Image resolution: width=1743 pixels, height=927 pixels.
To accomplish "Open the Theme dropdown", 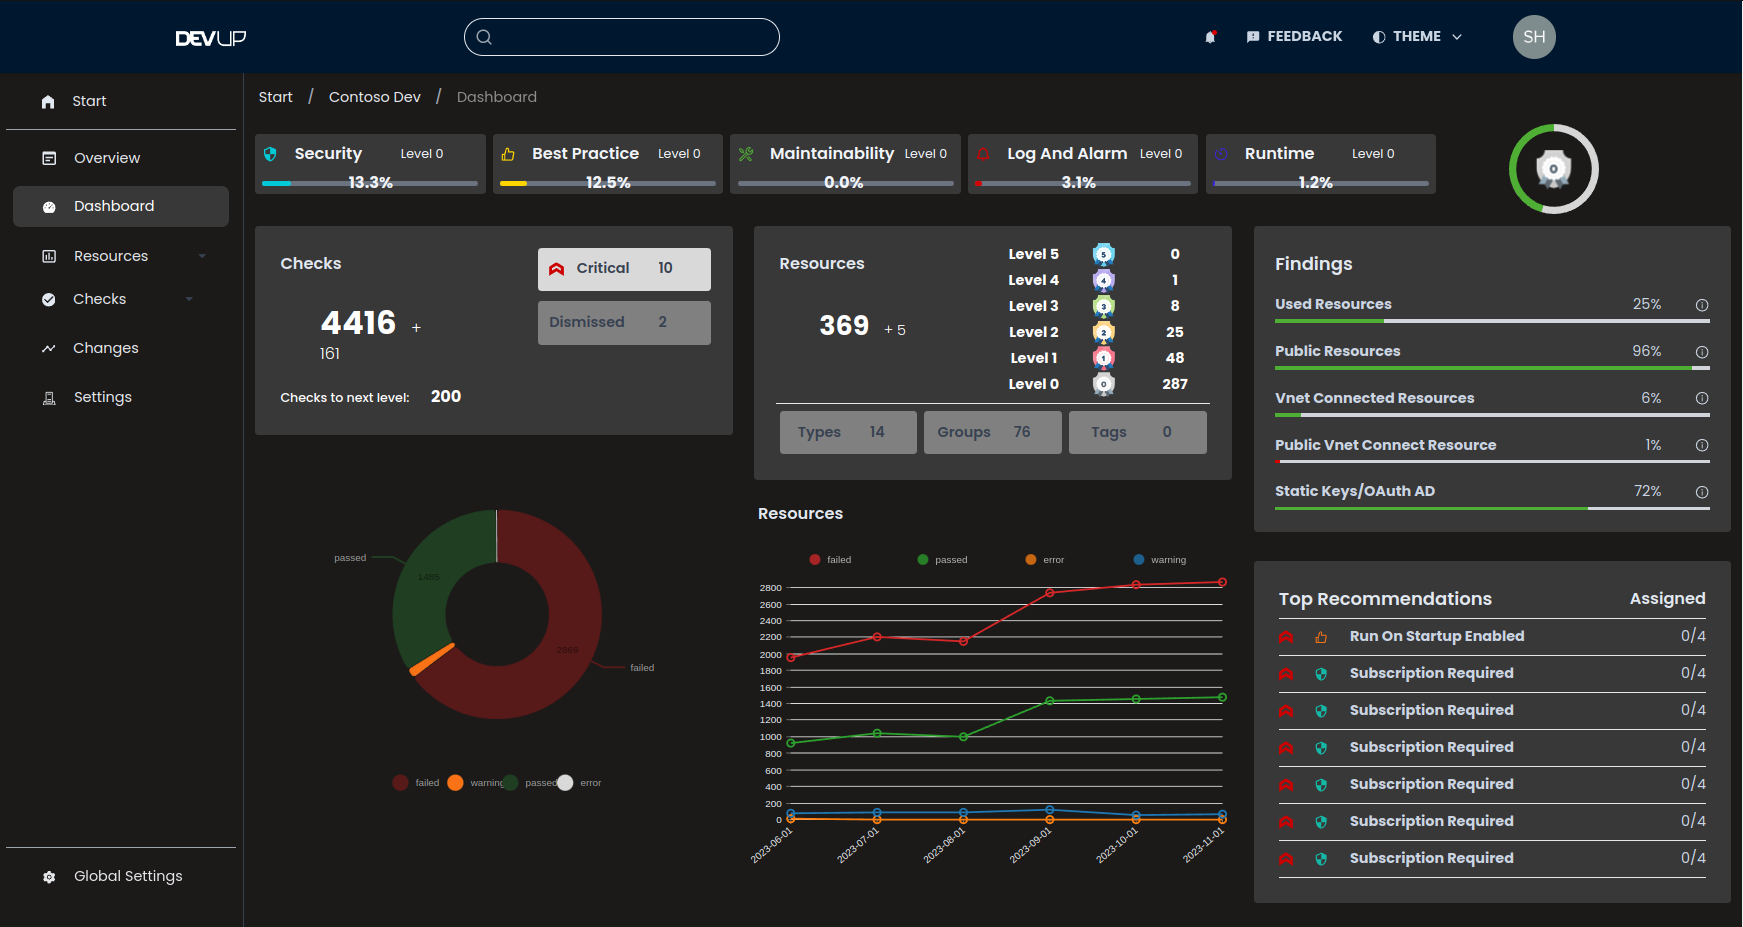I will click(1417, 37).
